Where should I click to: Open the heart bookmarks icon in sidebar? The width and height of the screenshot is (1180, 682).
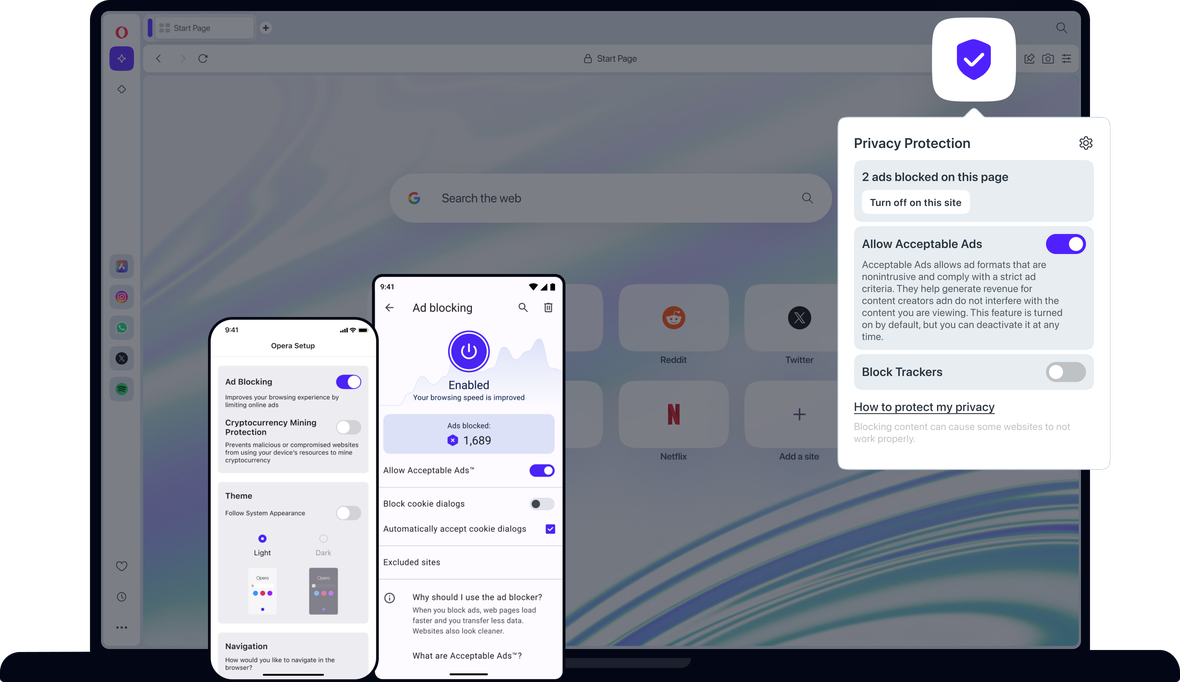pos(122,566)
